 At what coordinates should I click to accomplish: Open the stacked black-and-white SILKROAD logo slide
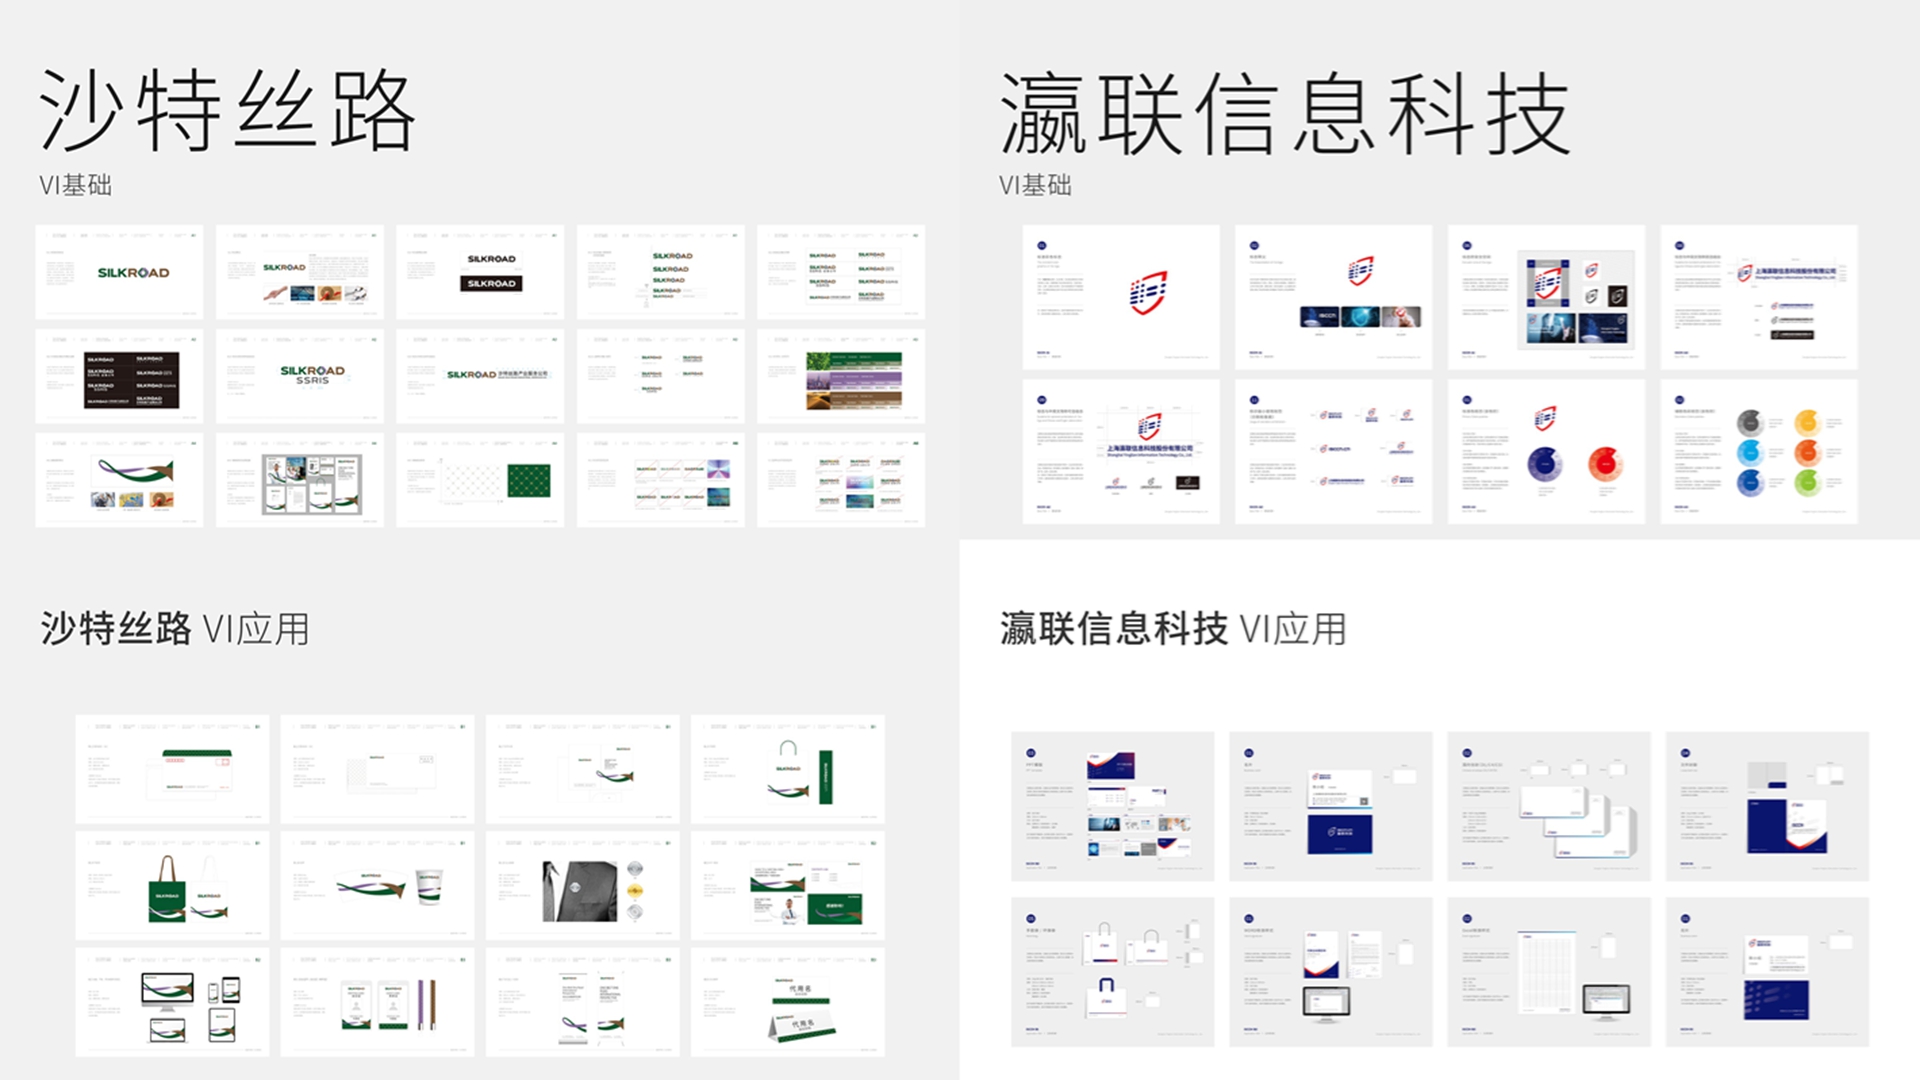coord(480,272)
